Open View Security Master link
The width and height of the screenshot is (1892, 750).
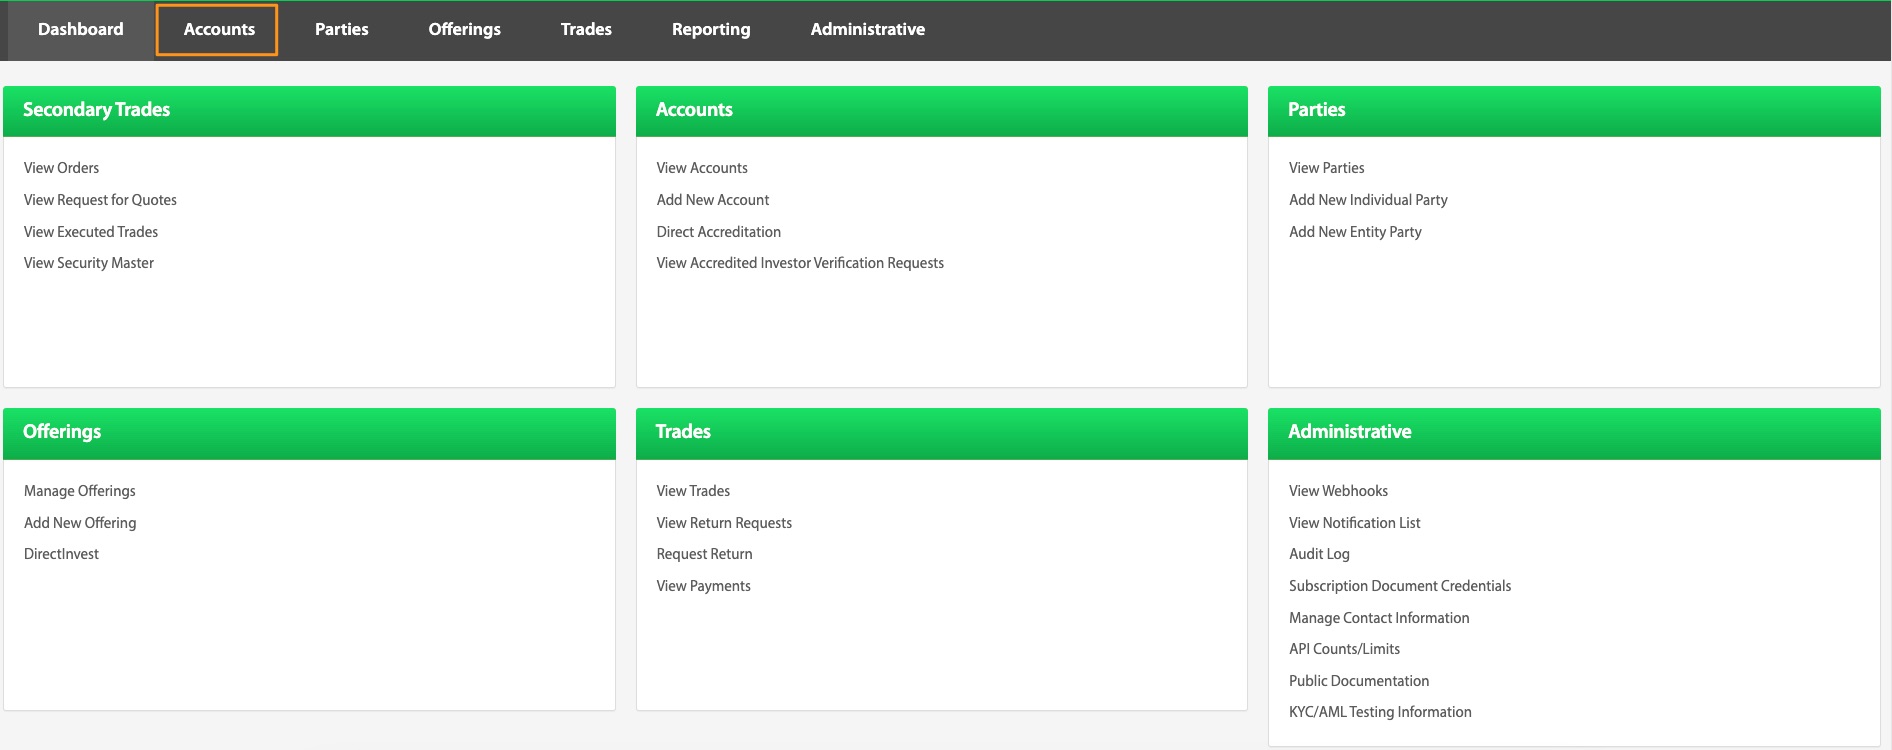[89, 263]
